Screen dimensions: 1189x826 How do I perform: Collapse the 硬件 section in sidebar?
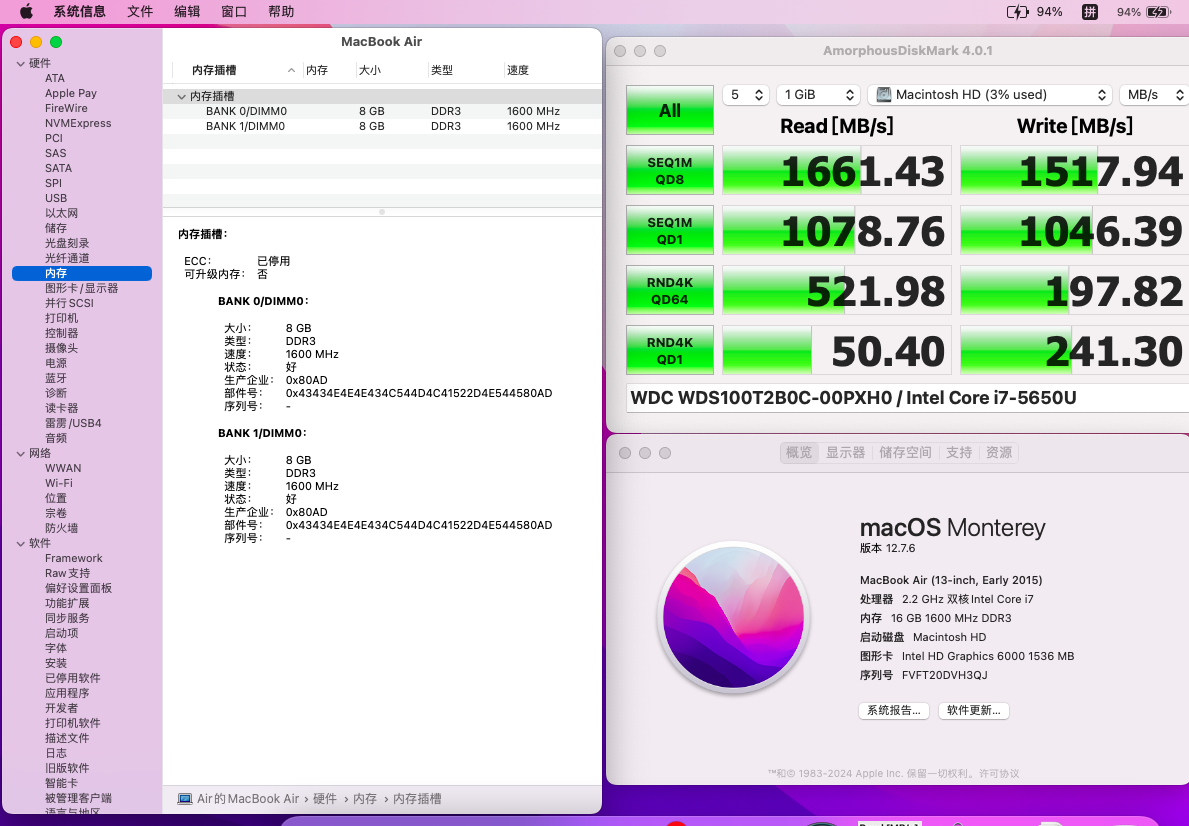[x=20, y=64]
